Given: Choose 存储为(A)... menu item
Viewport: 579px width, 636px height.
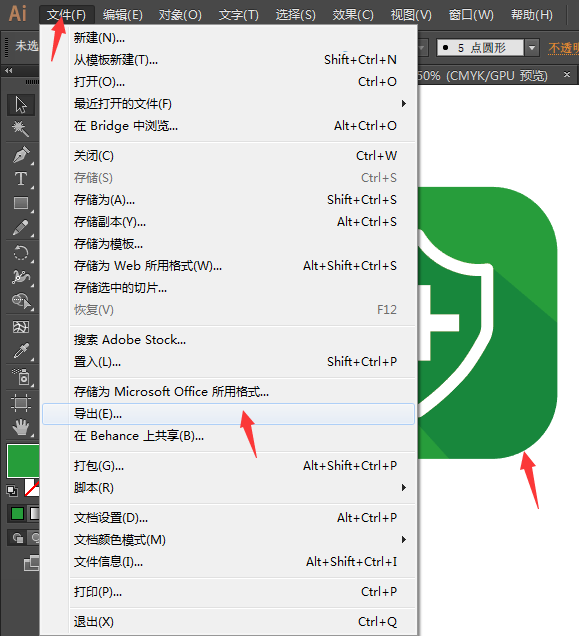Looking at the screenshot, I should (x=228, y=200).
